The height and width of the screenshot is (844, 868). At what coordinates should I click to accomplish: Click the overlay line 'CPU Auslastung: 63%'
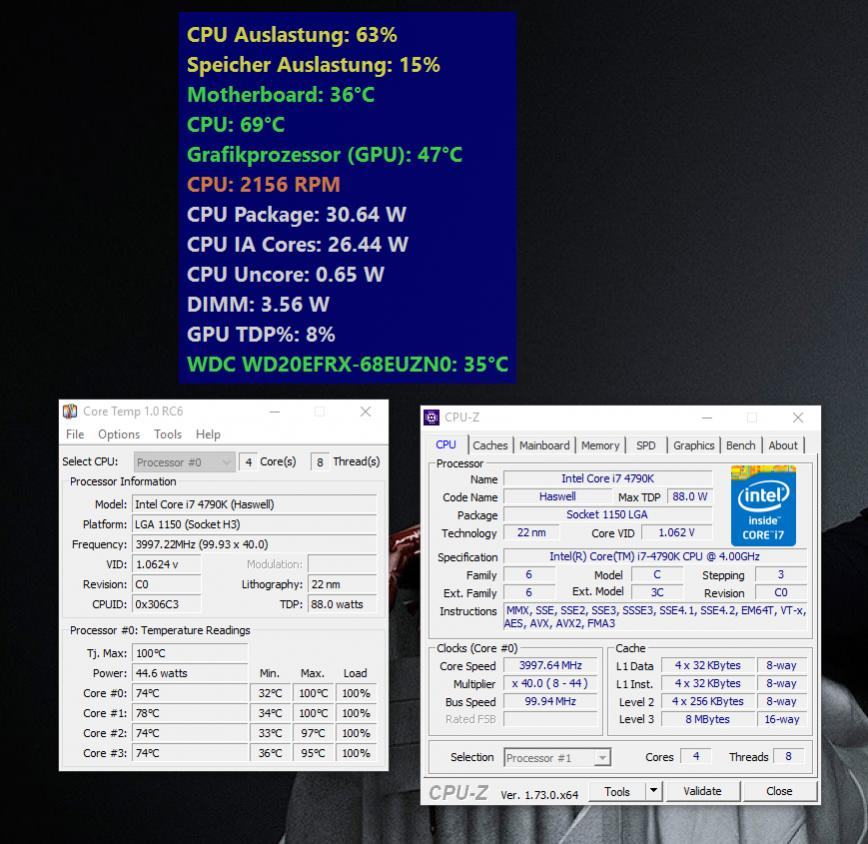click(292, 35)
